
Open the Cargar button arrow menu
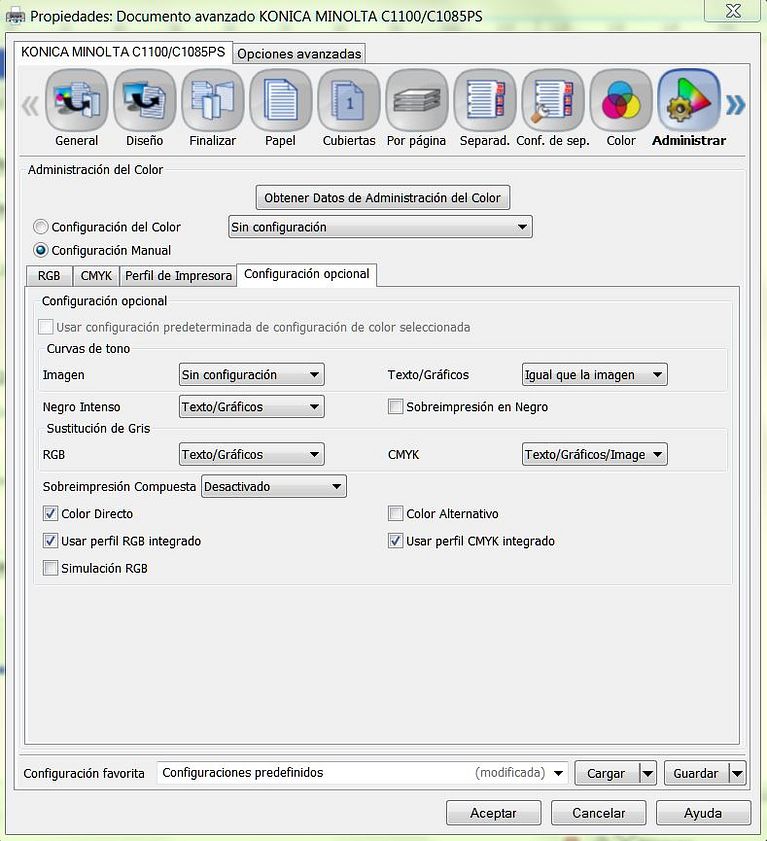pos(648,773)
